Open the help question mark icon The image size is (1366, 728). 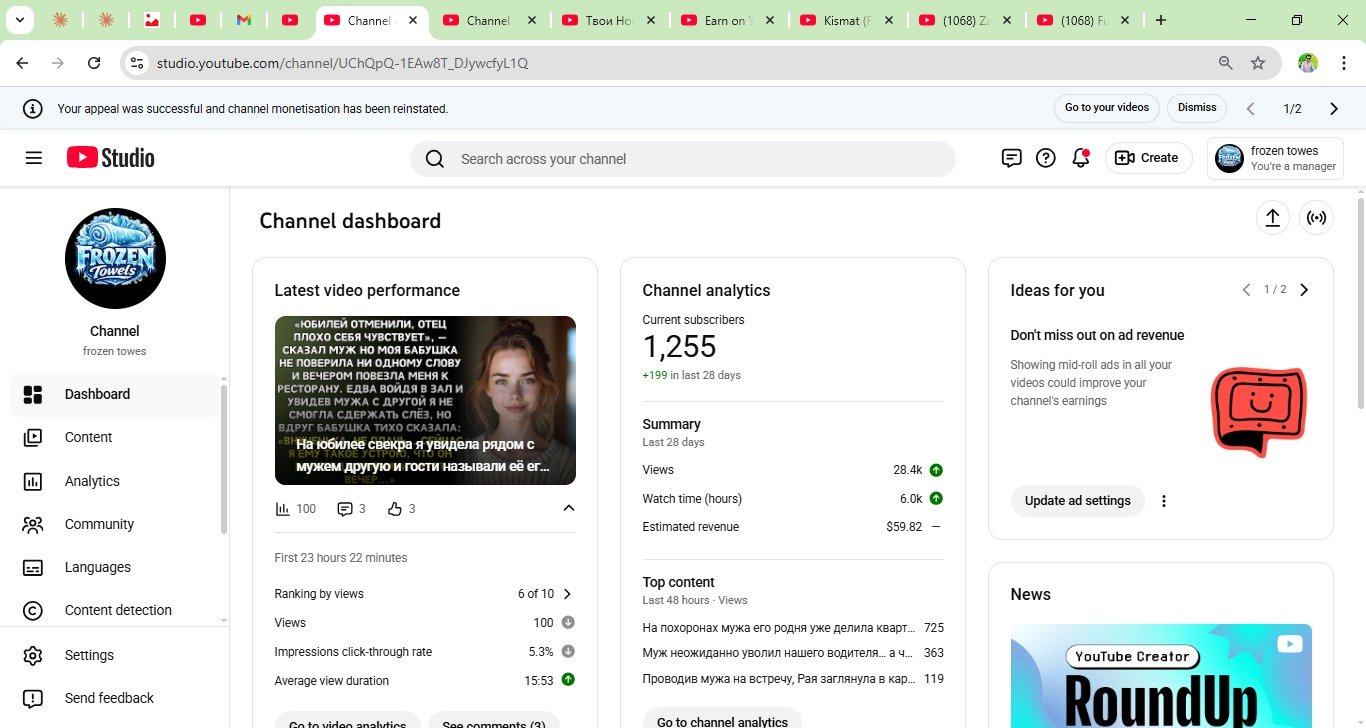click(x=1046, y=158)
